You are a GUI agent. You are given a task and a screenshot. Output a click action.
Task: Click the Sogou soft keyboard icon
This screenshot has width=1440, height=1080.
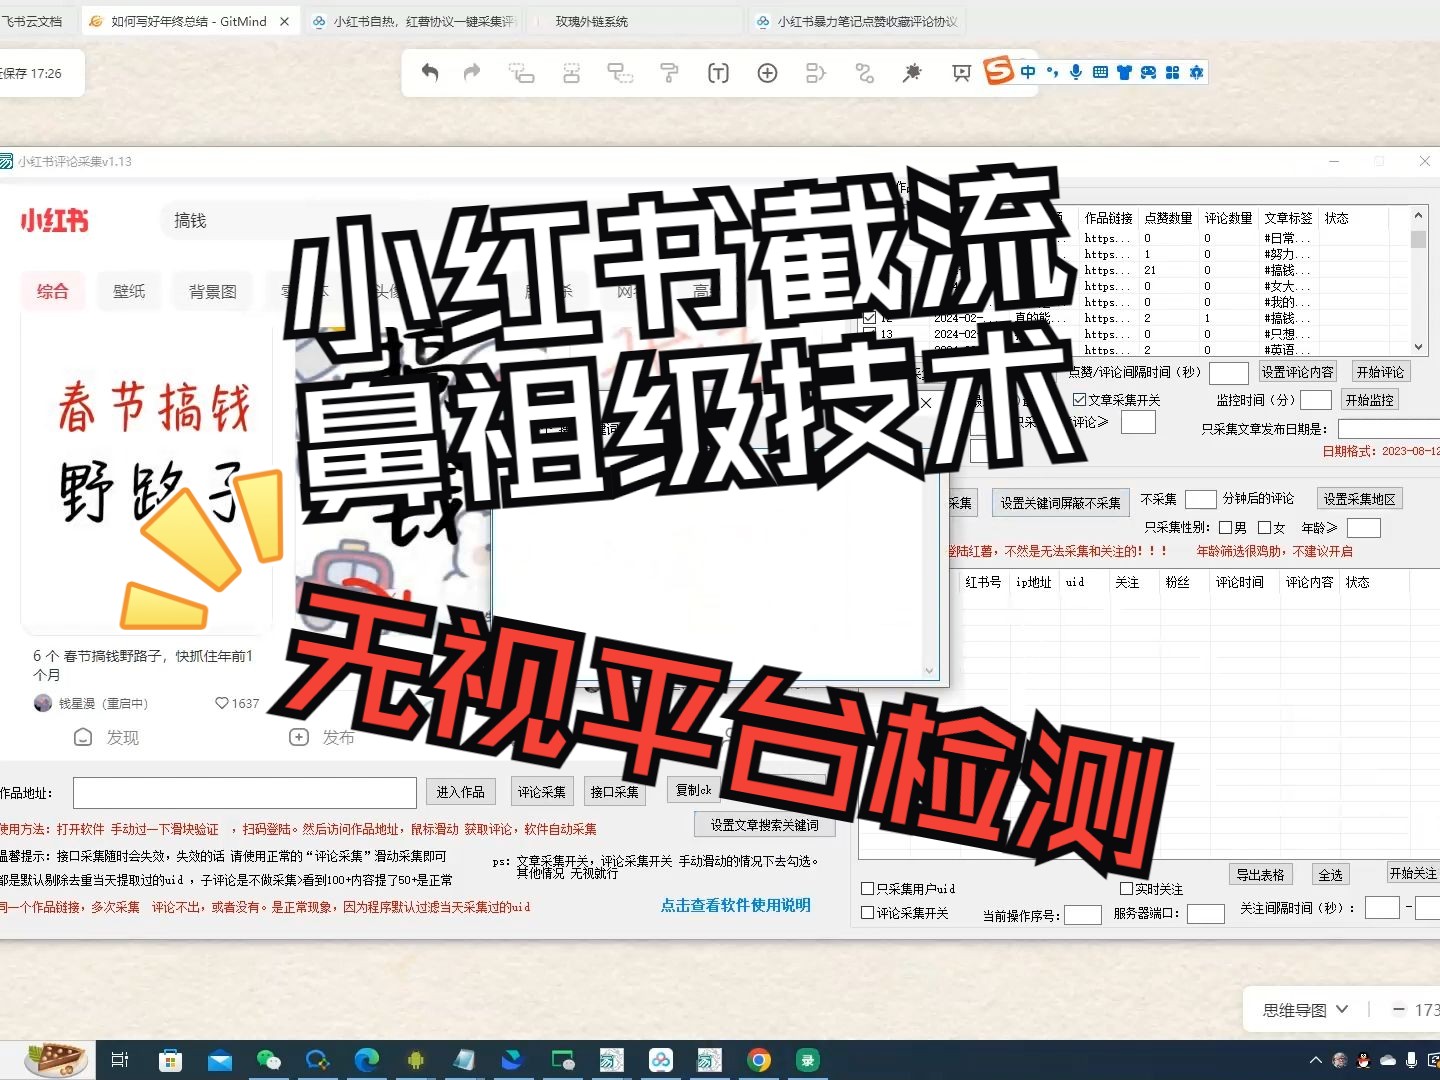click(1100, 72)
